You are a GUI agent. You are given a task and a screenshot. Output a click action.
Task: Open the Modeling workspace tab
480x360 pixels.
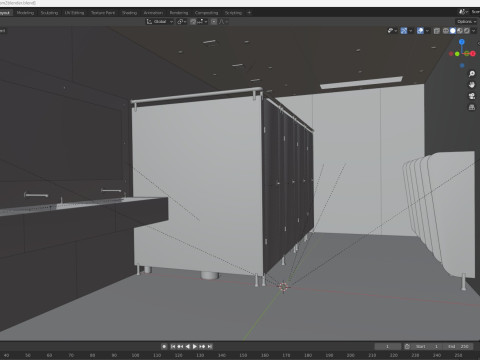pos(25,13)
